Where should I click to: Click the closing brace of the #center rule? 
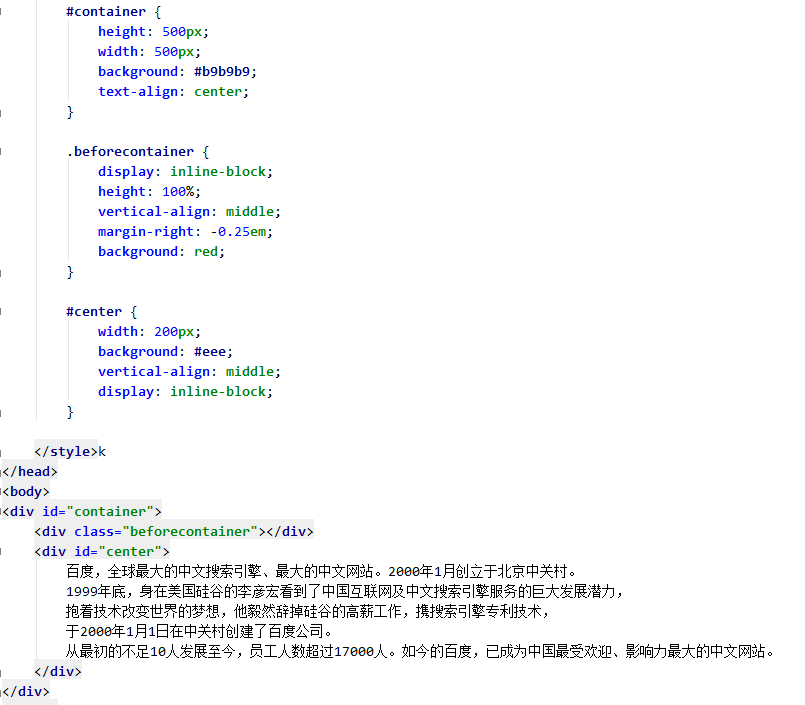[x=70, y=412]
